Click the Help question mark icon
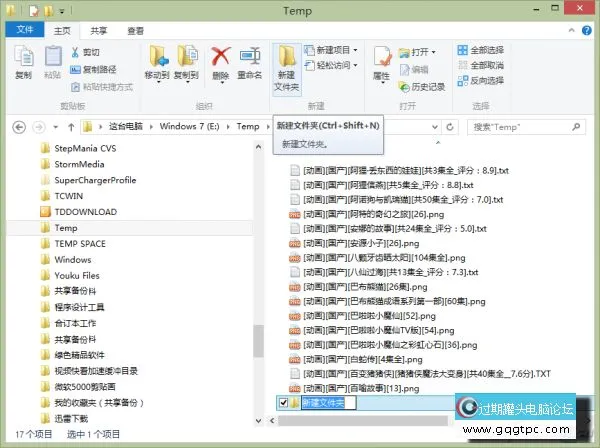Screen dimensions: 600x448 click(x=587, y=31)
